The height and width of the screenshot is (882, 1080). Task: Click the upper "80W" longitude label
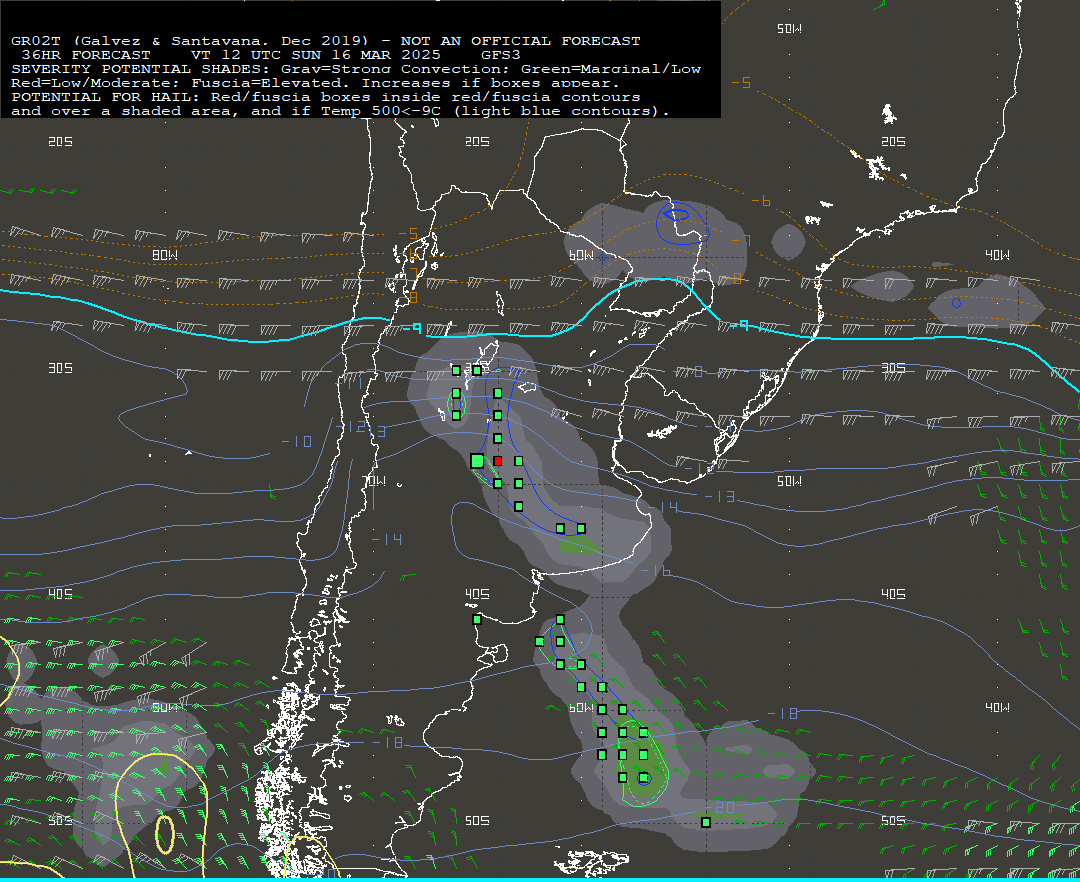pos(165,255)
